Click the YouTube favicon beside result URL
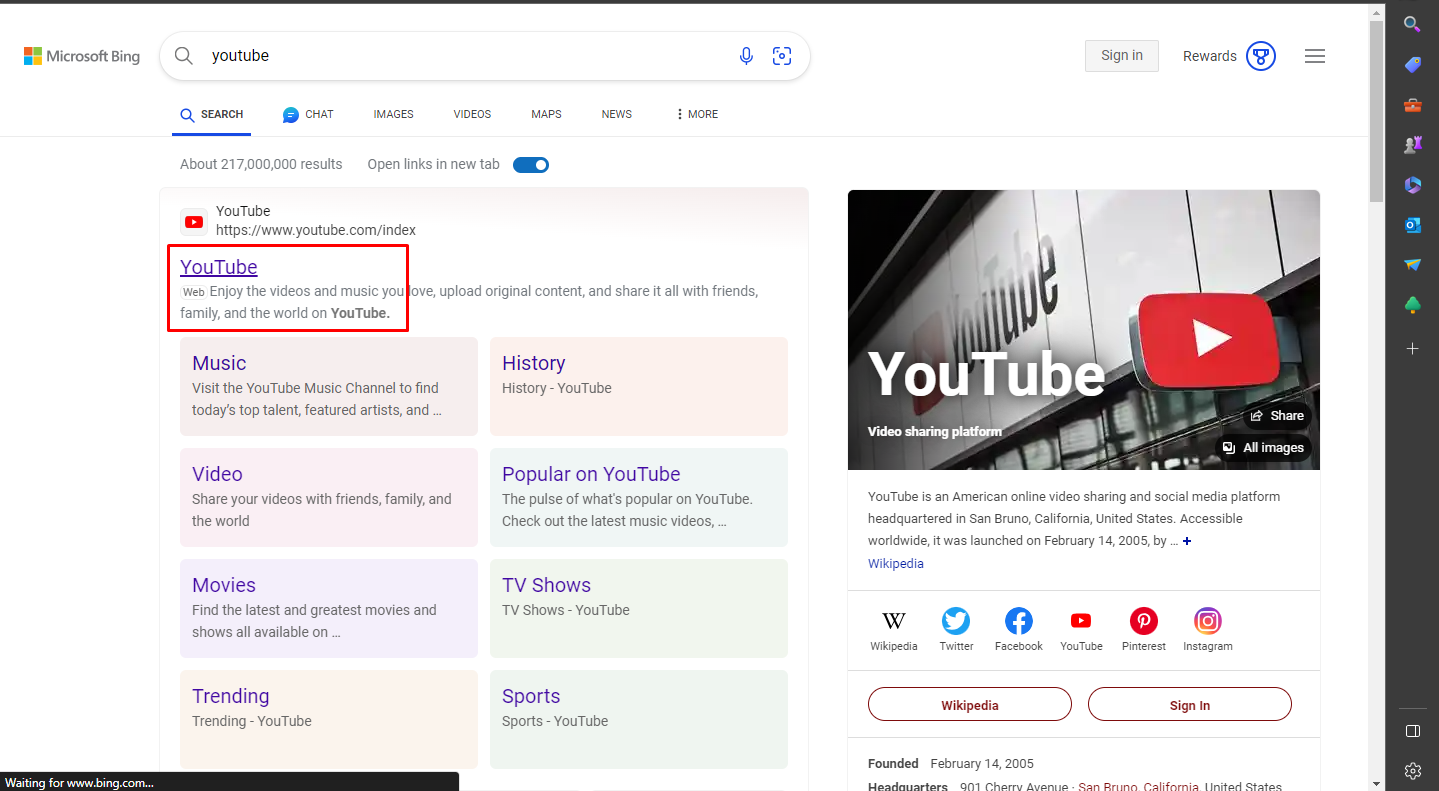The width and height of the screenshot is (1439, 791). tap(194, 222)
